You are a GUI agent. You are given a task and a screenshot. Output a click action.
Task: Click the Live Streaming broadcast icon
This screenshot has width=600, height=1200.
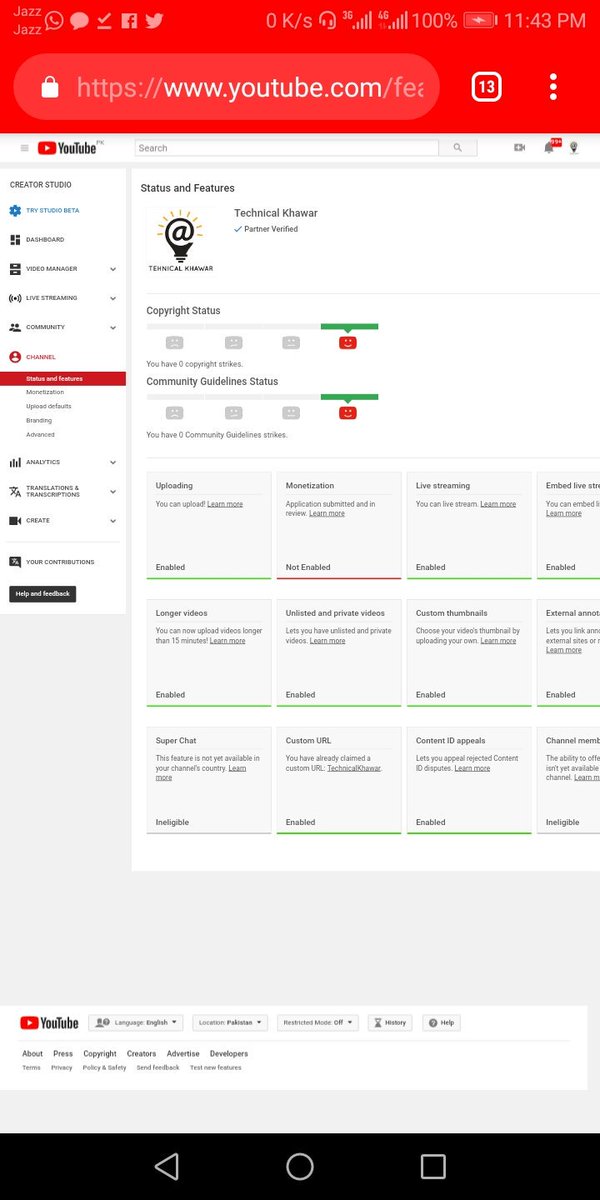[15, 298]
